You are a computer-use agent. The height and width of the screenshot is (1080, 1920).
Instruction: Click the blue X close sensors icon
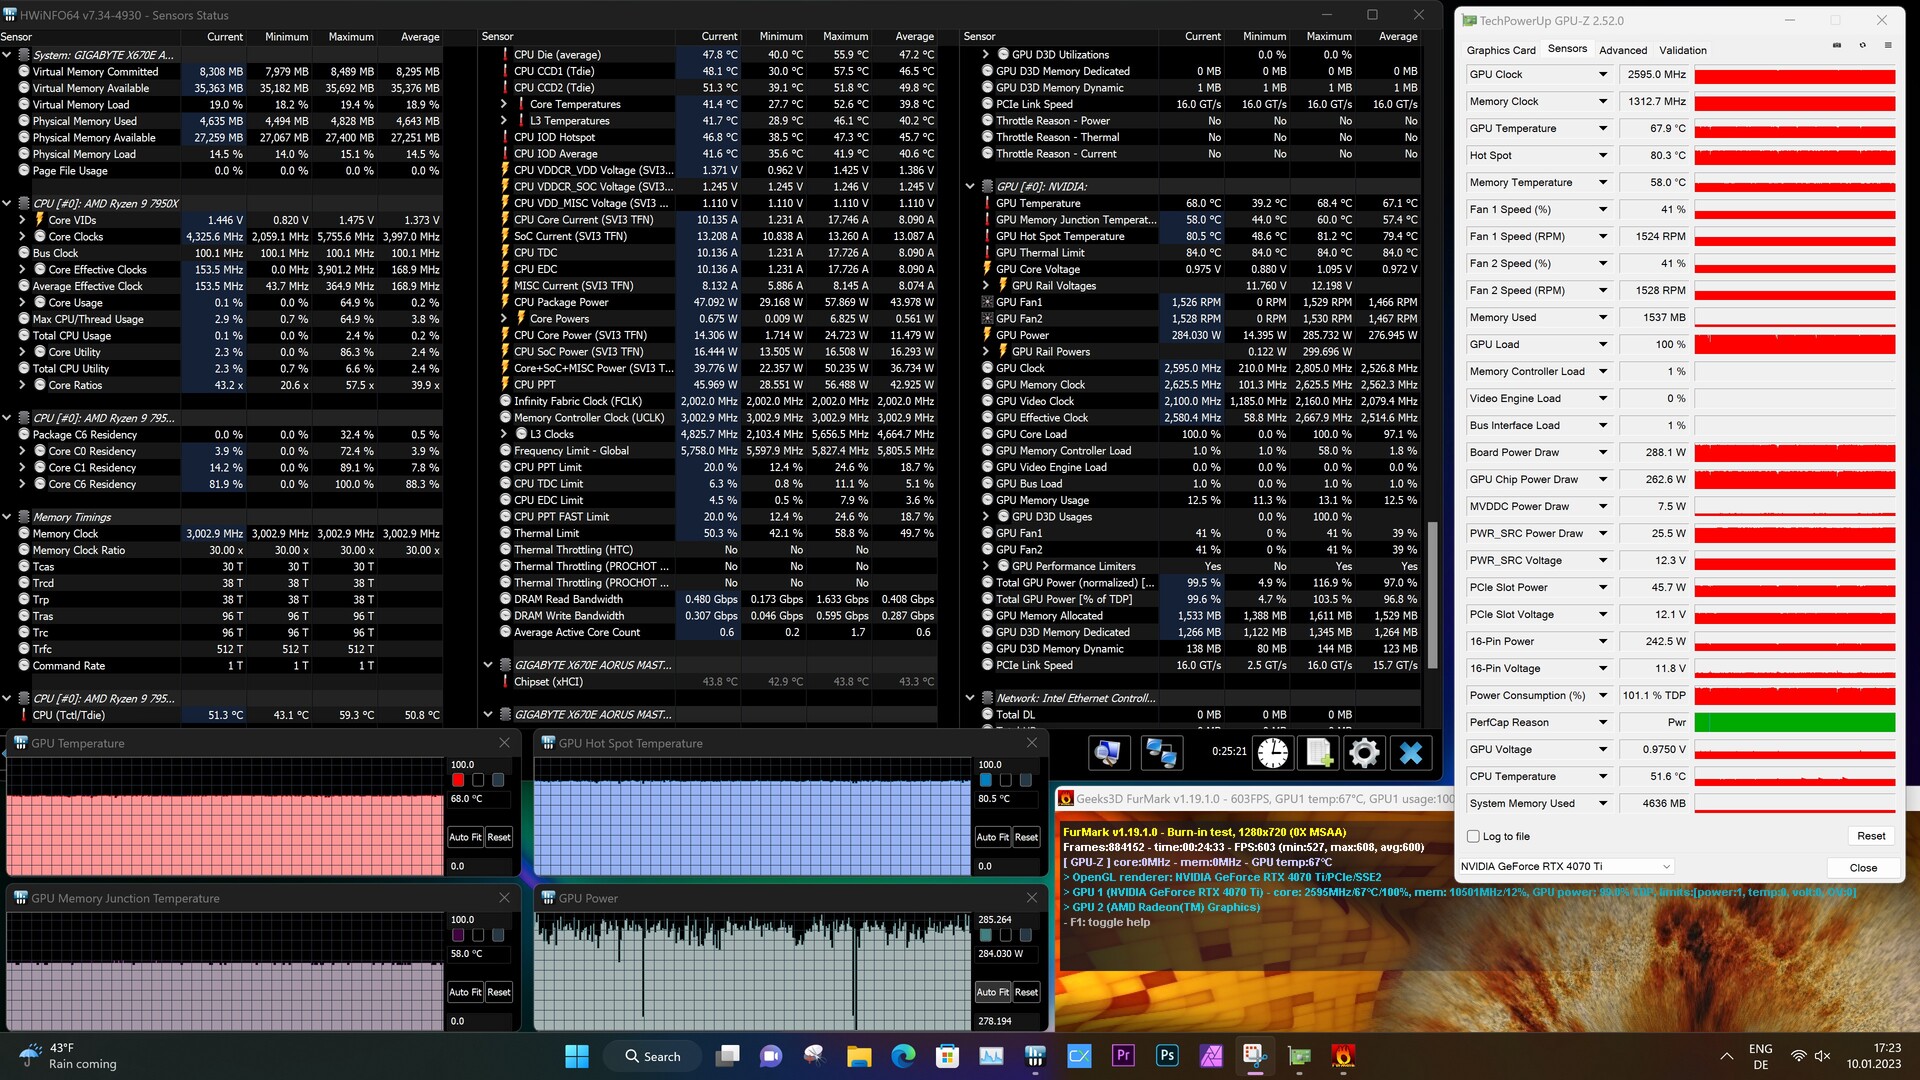point(1410,752)
